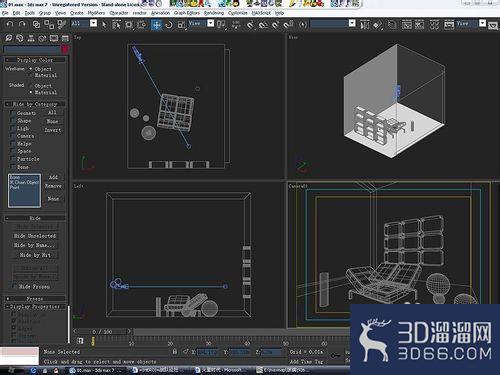Open the Select by Name icon
The height and width of the screenshot is (375, 500).
click(116, 24)
